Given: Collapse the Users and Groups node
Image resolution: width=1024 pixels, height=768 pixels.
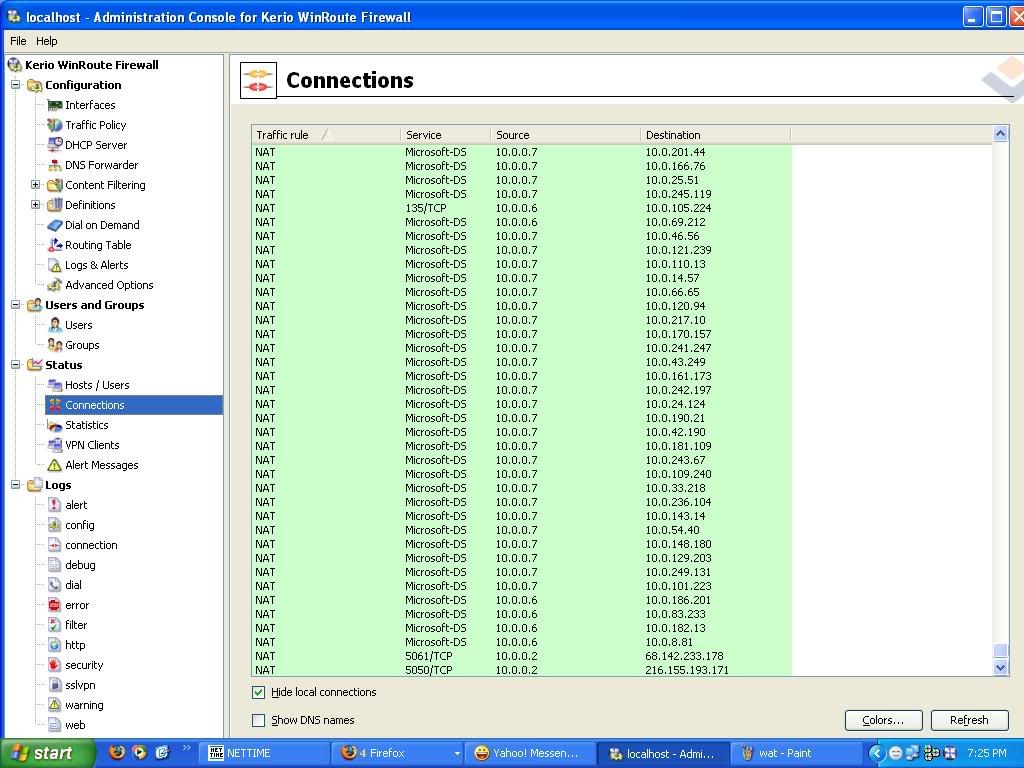Looking at the screenshot, I should coord(16,305).
